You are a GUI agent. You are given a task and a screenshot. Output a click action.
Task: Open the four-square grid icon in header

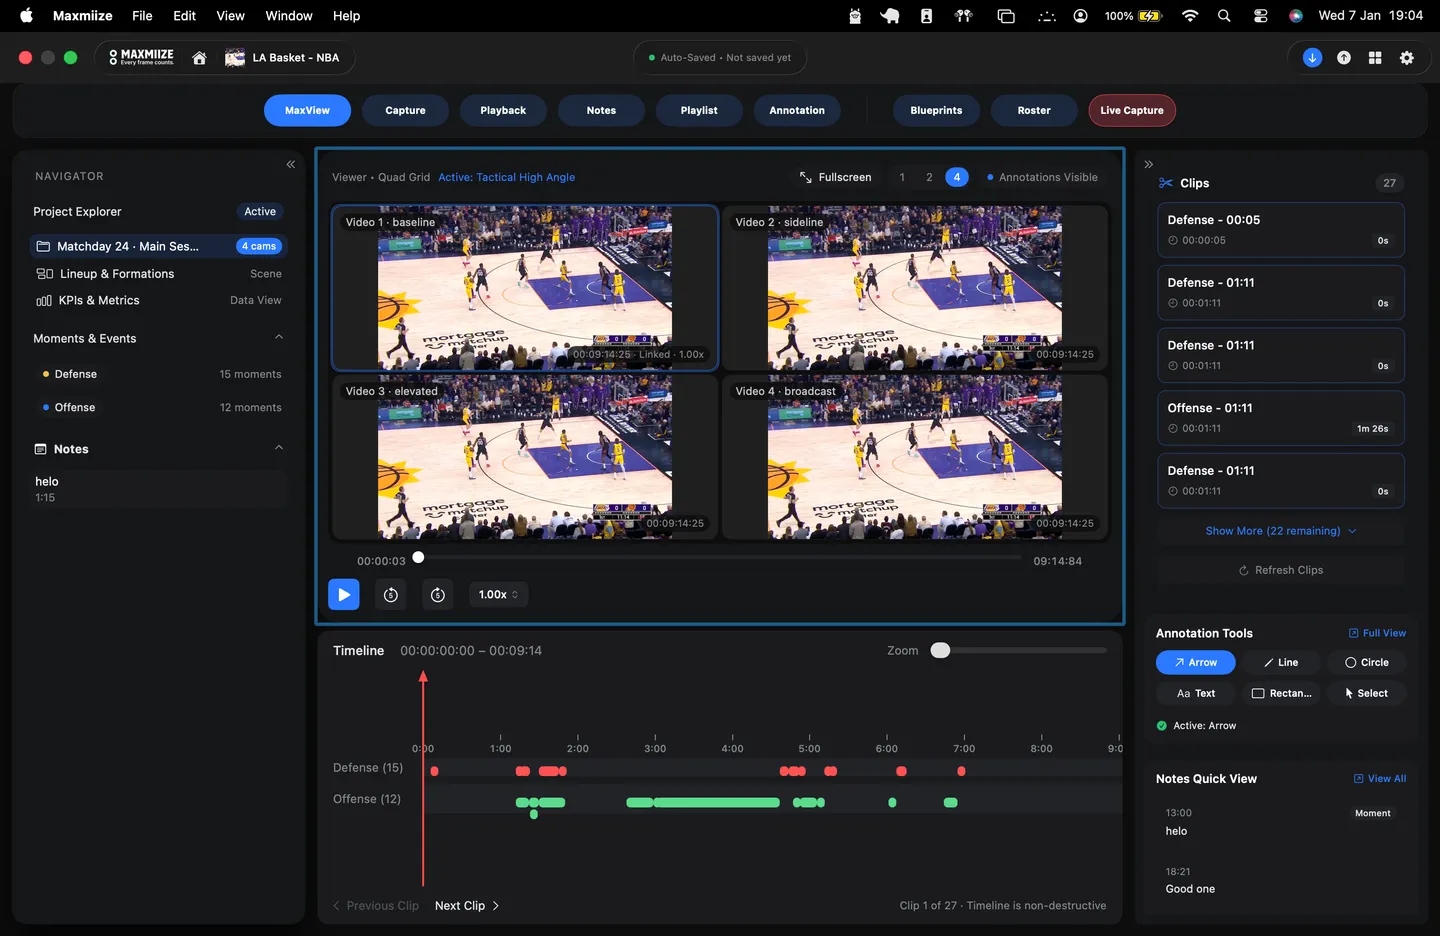(1375, 58)
